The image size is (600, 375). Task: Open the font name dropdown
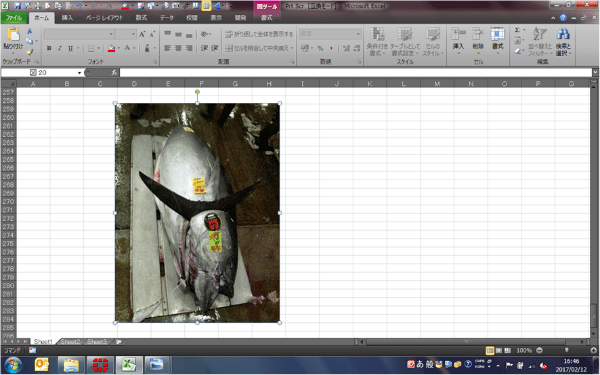(111, 34)
